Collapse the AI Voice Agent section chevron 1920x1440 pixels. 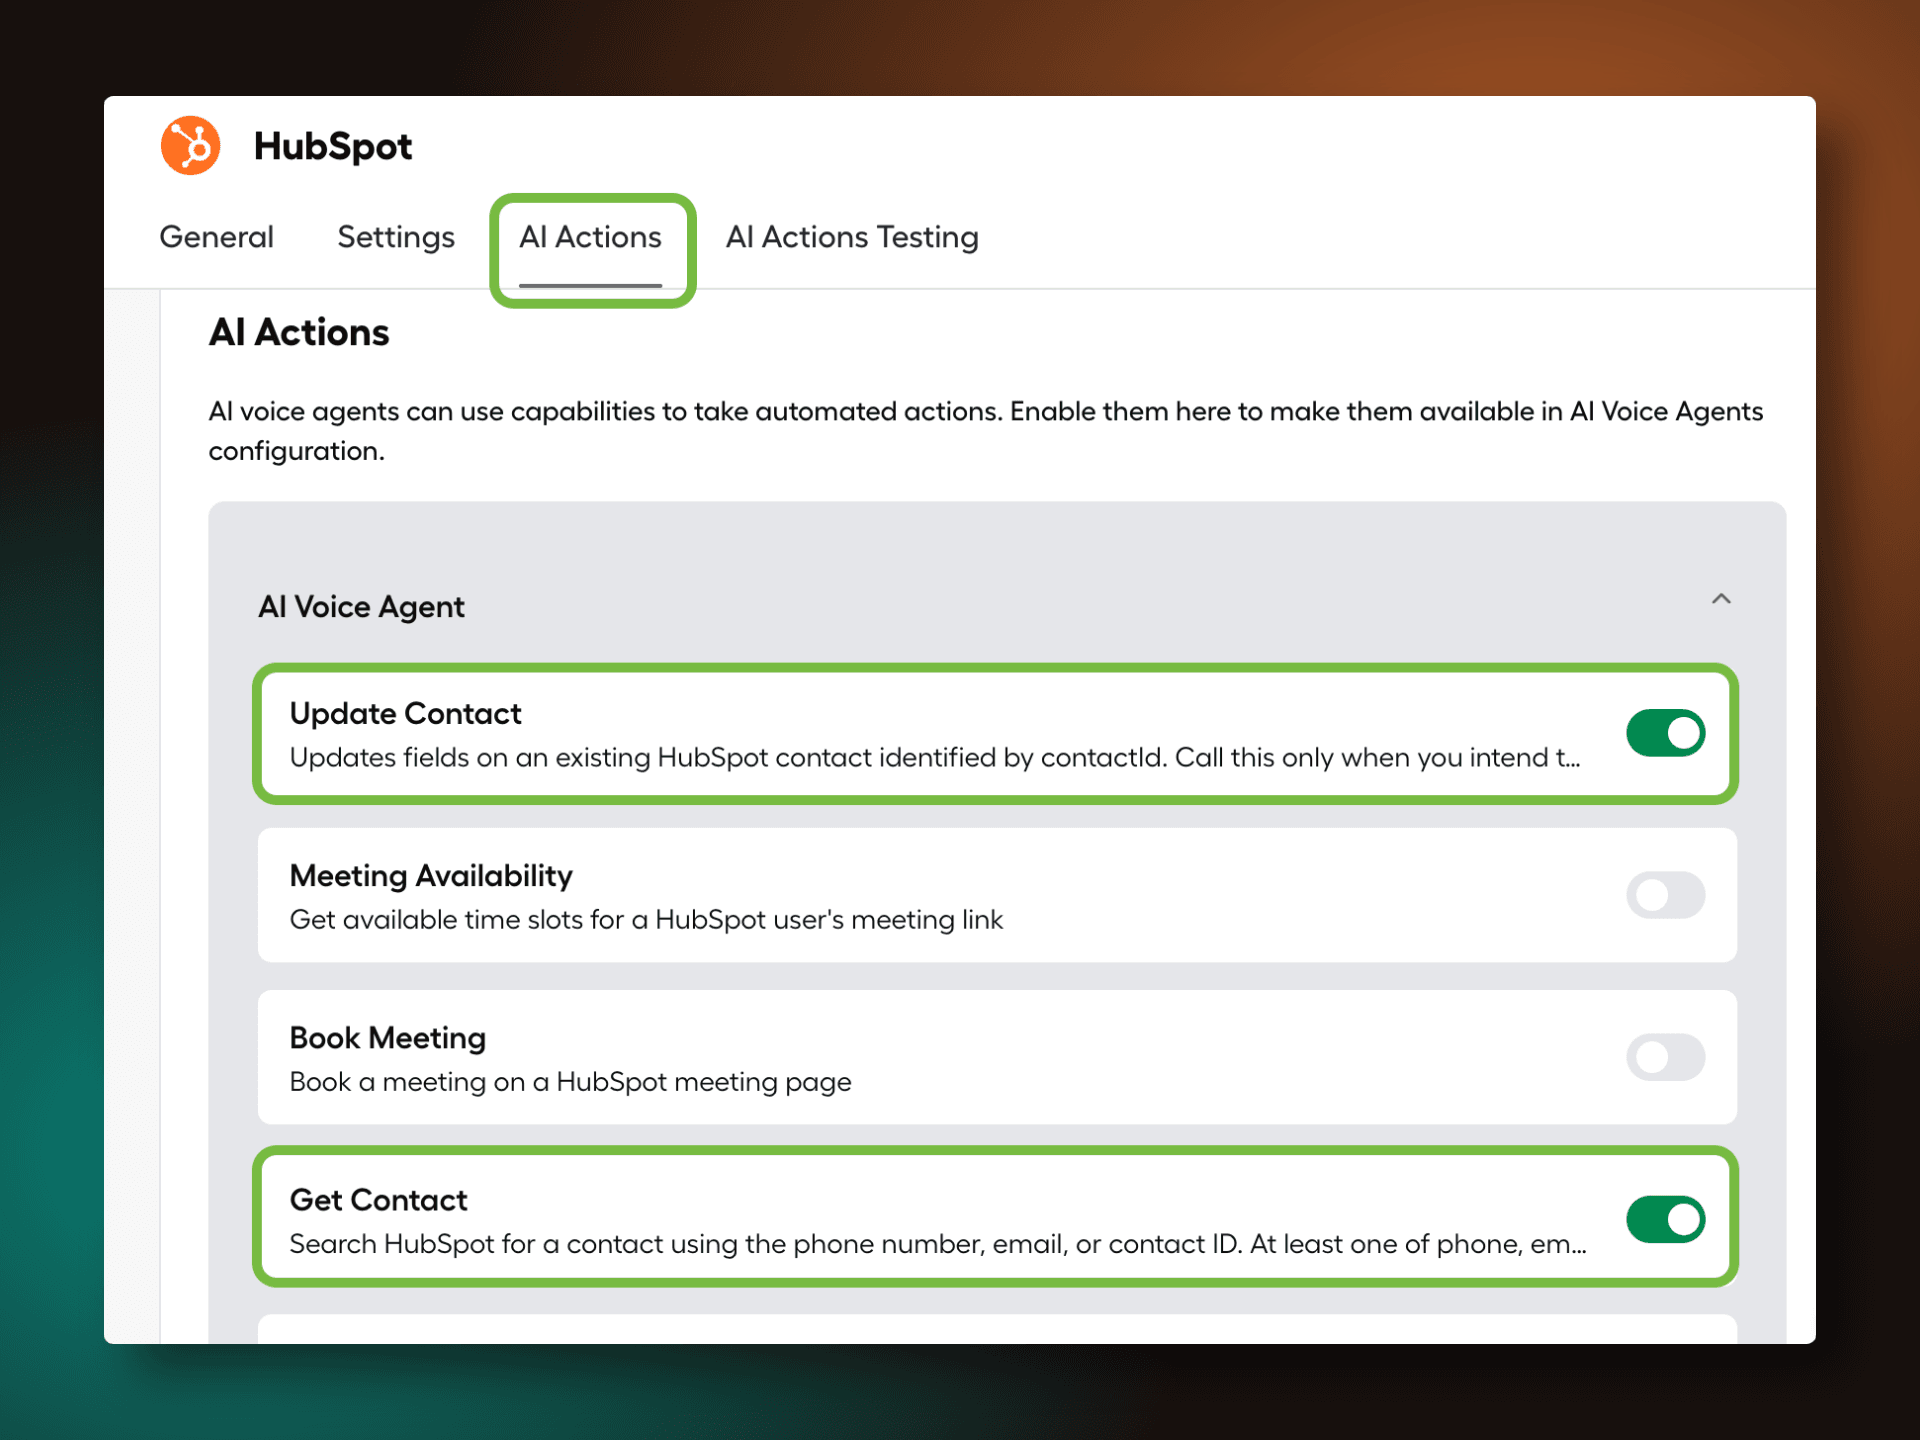[x=1721, y=599]
